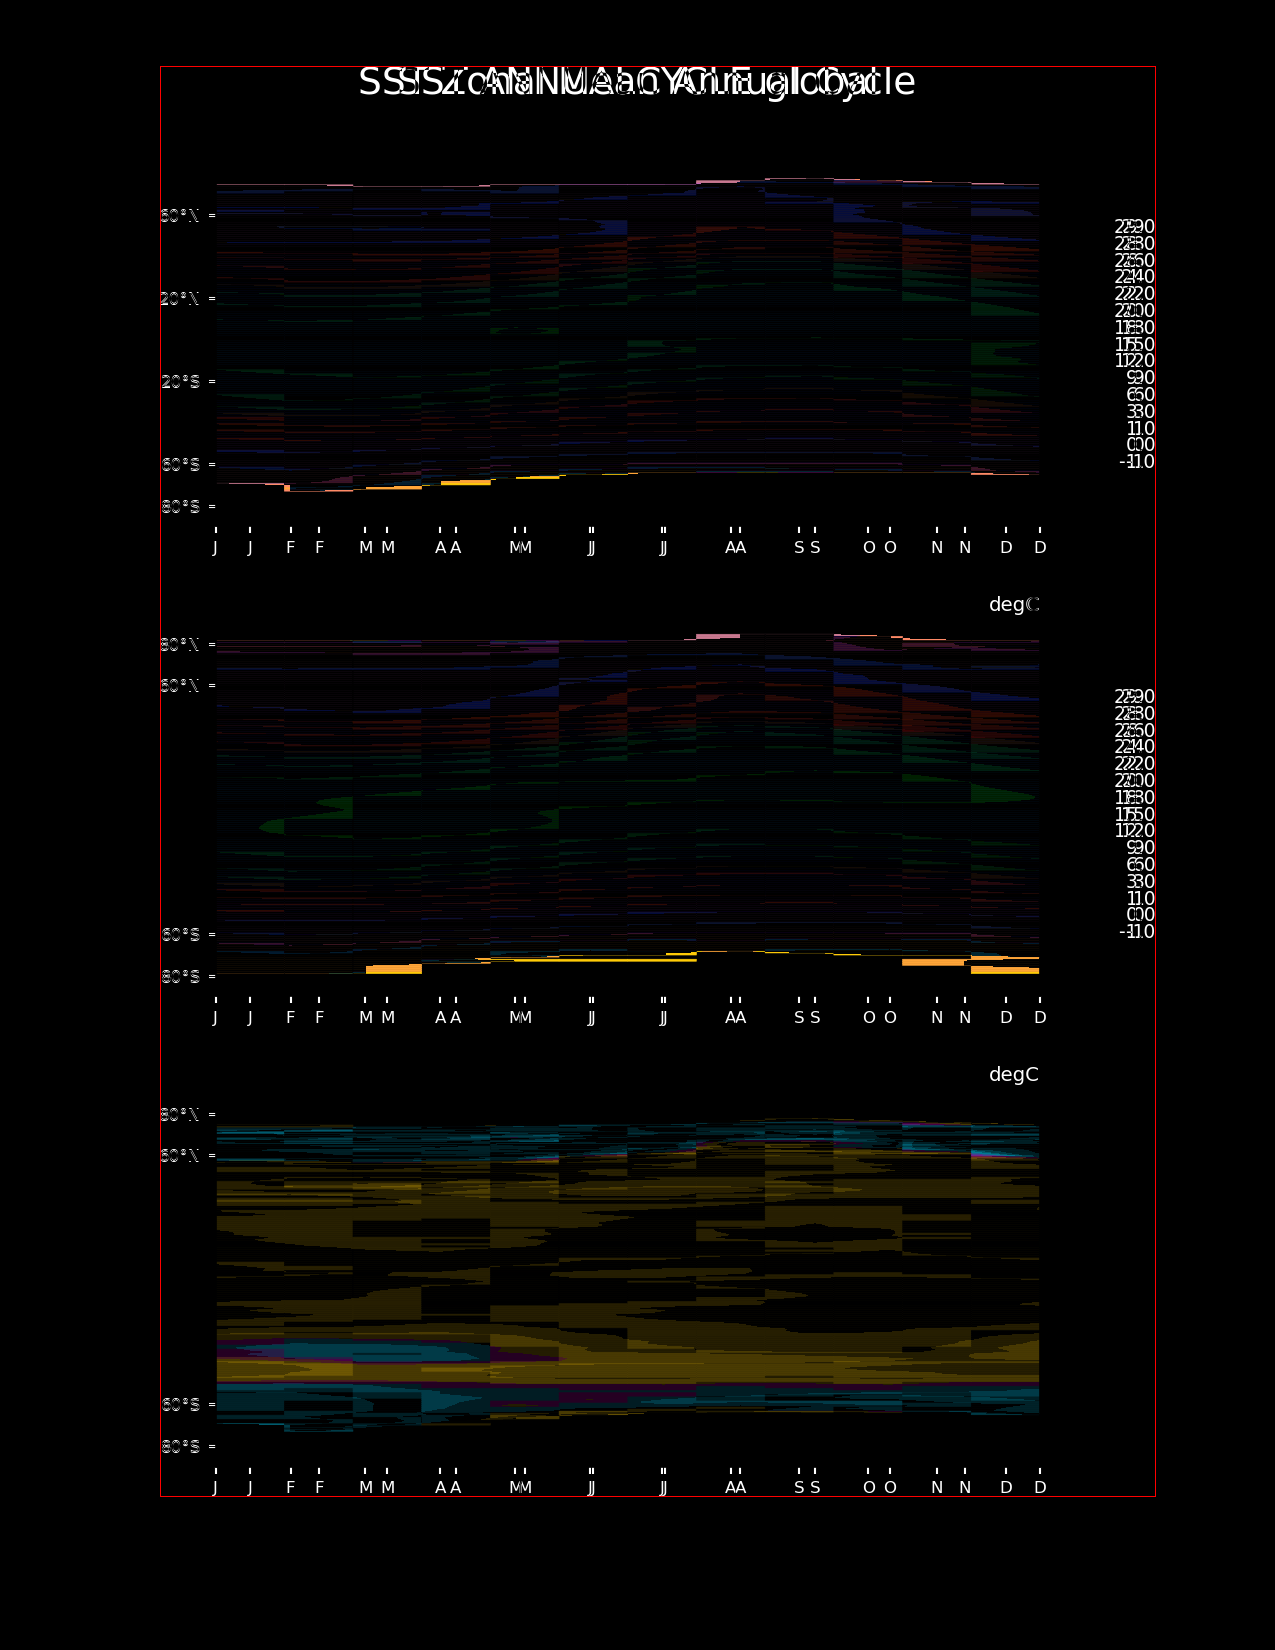
Task: Click the 60°S latitude label on top plot
Action: [x=180, y=465]
